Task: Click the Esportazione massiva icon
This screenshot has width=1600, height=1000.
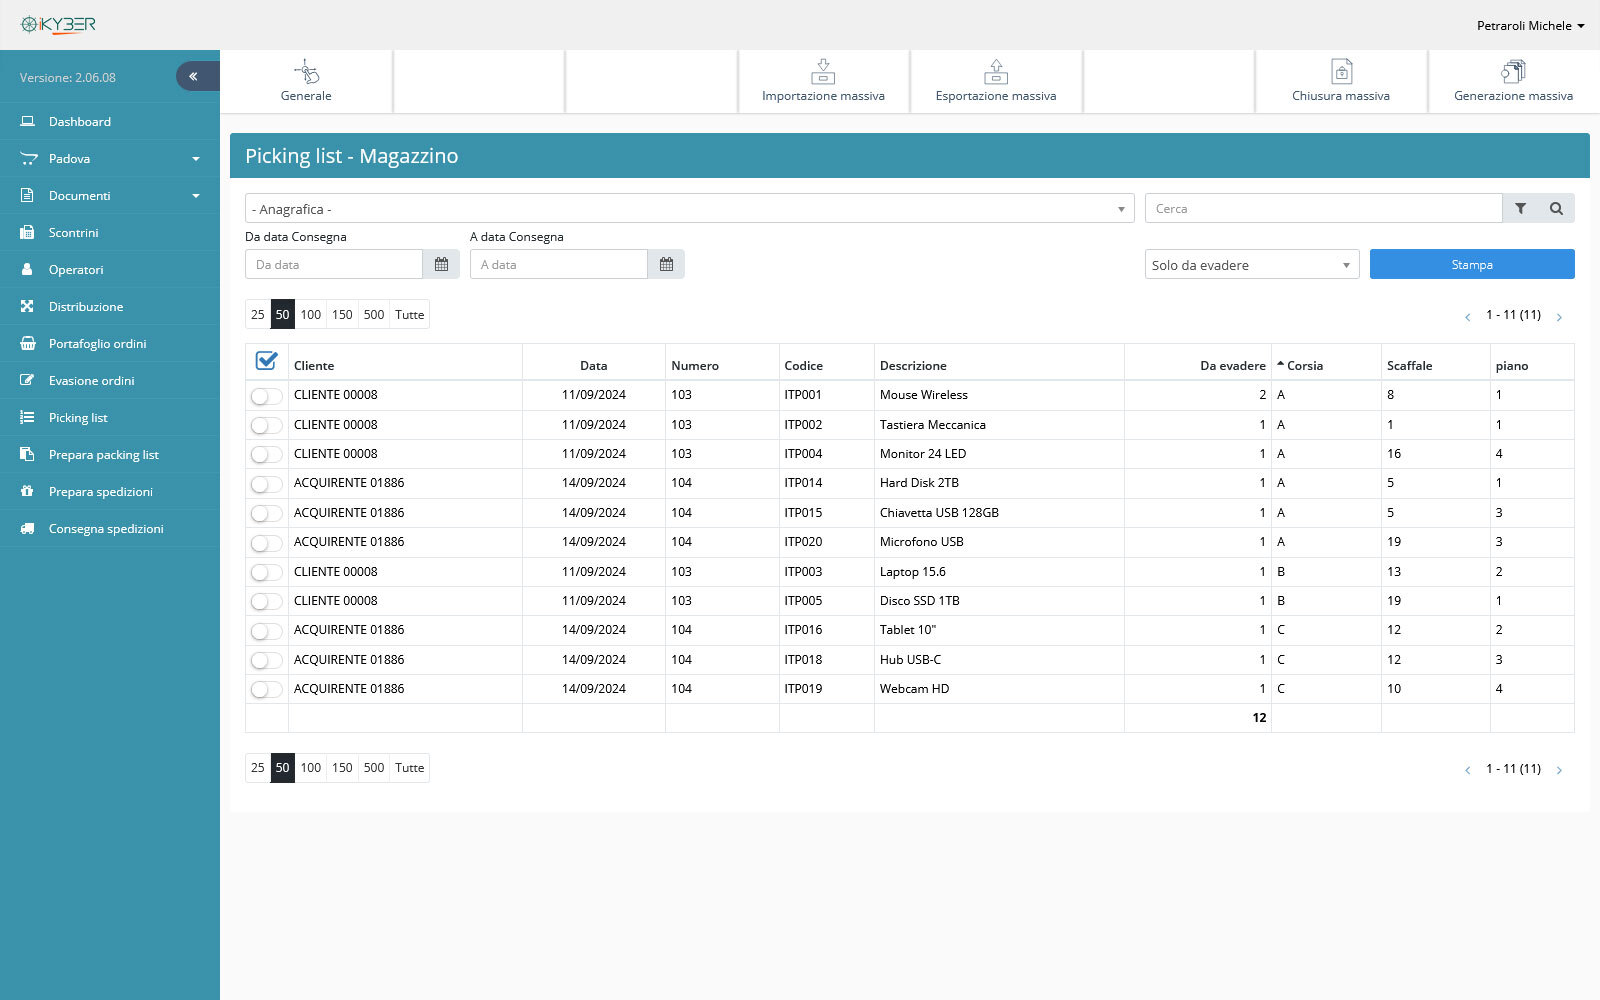Action: [x=996, y=72]
